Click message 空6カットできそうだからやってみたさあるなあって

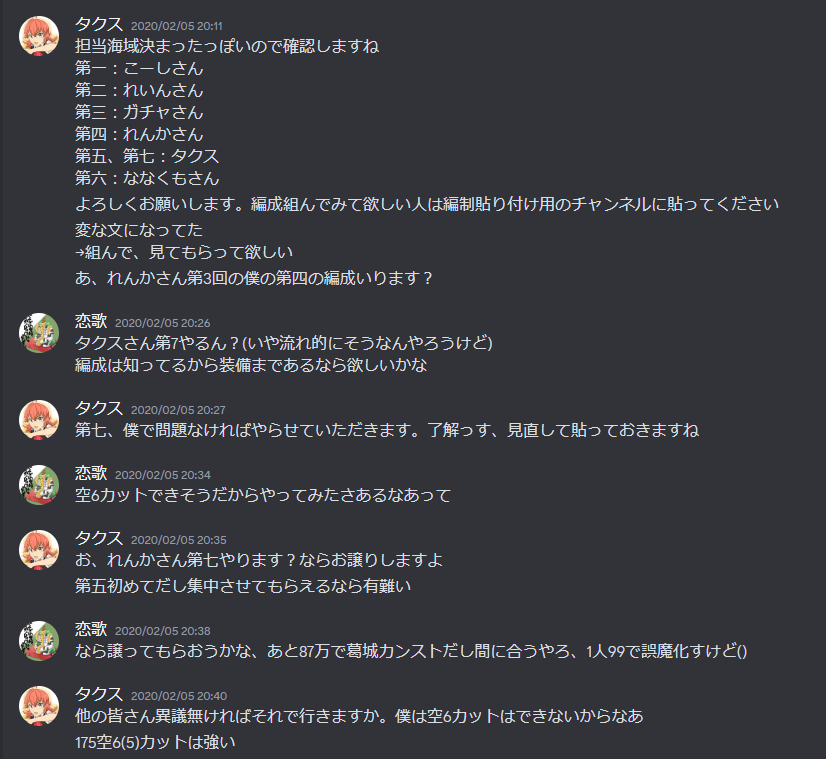click(x=263, y=496)
